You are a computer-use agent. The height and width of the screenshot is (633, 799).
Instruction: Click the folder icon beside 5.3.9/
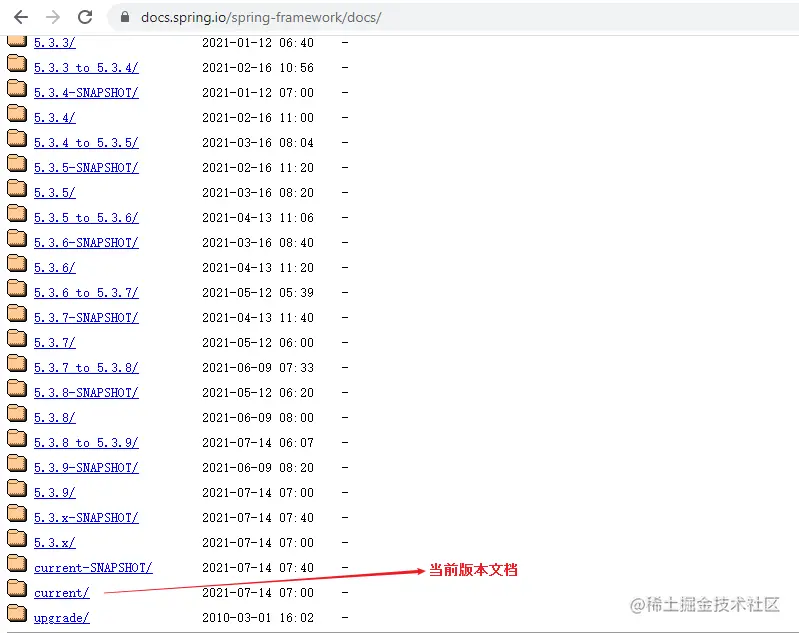pos(17,488)
